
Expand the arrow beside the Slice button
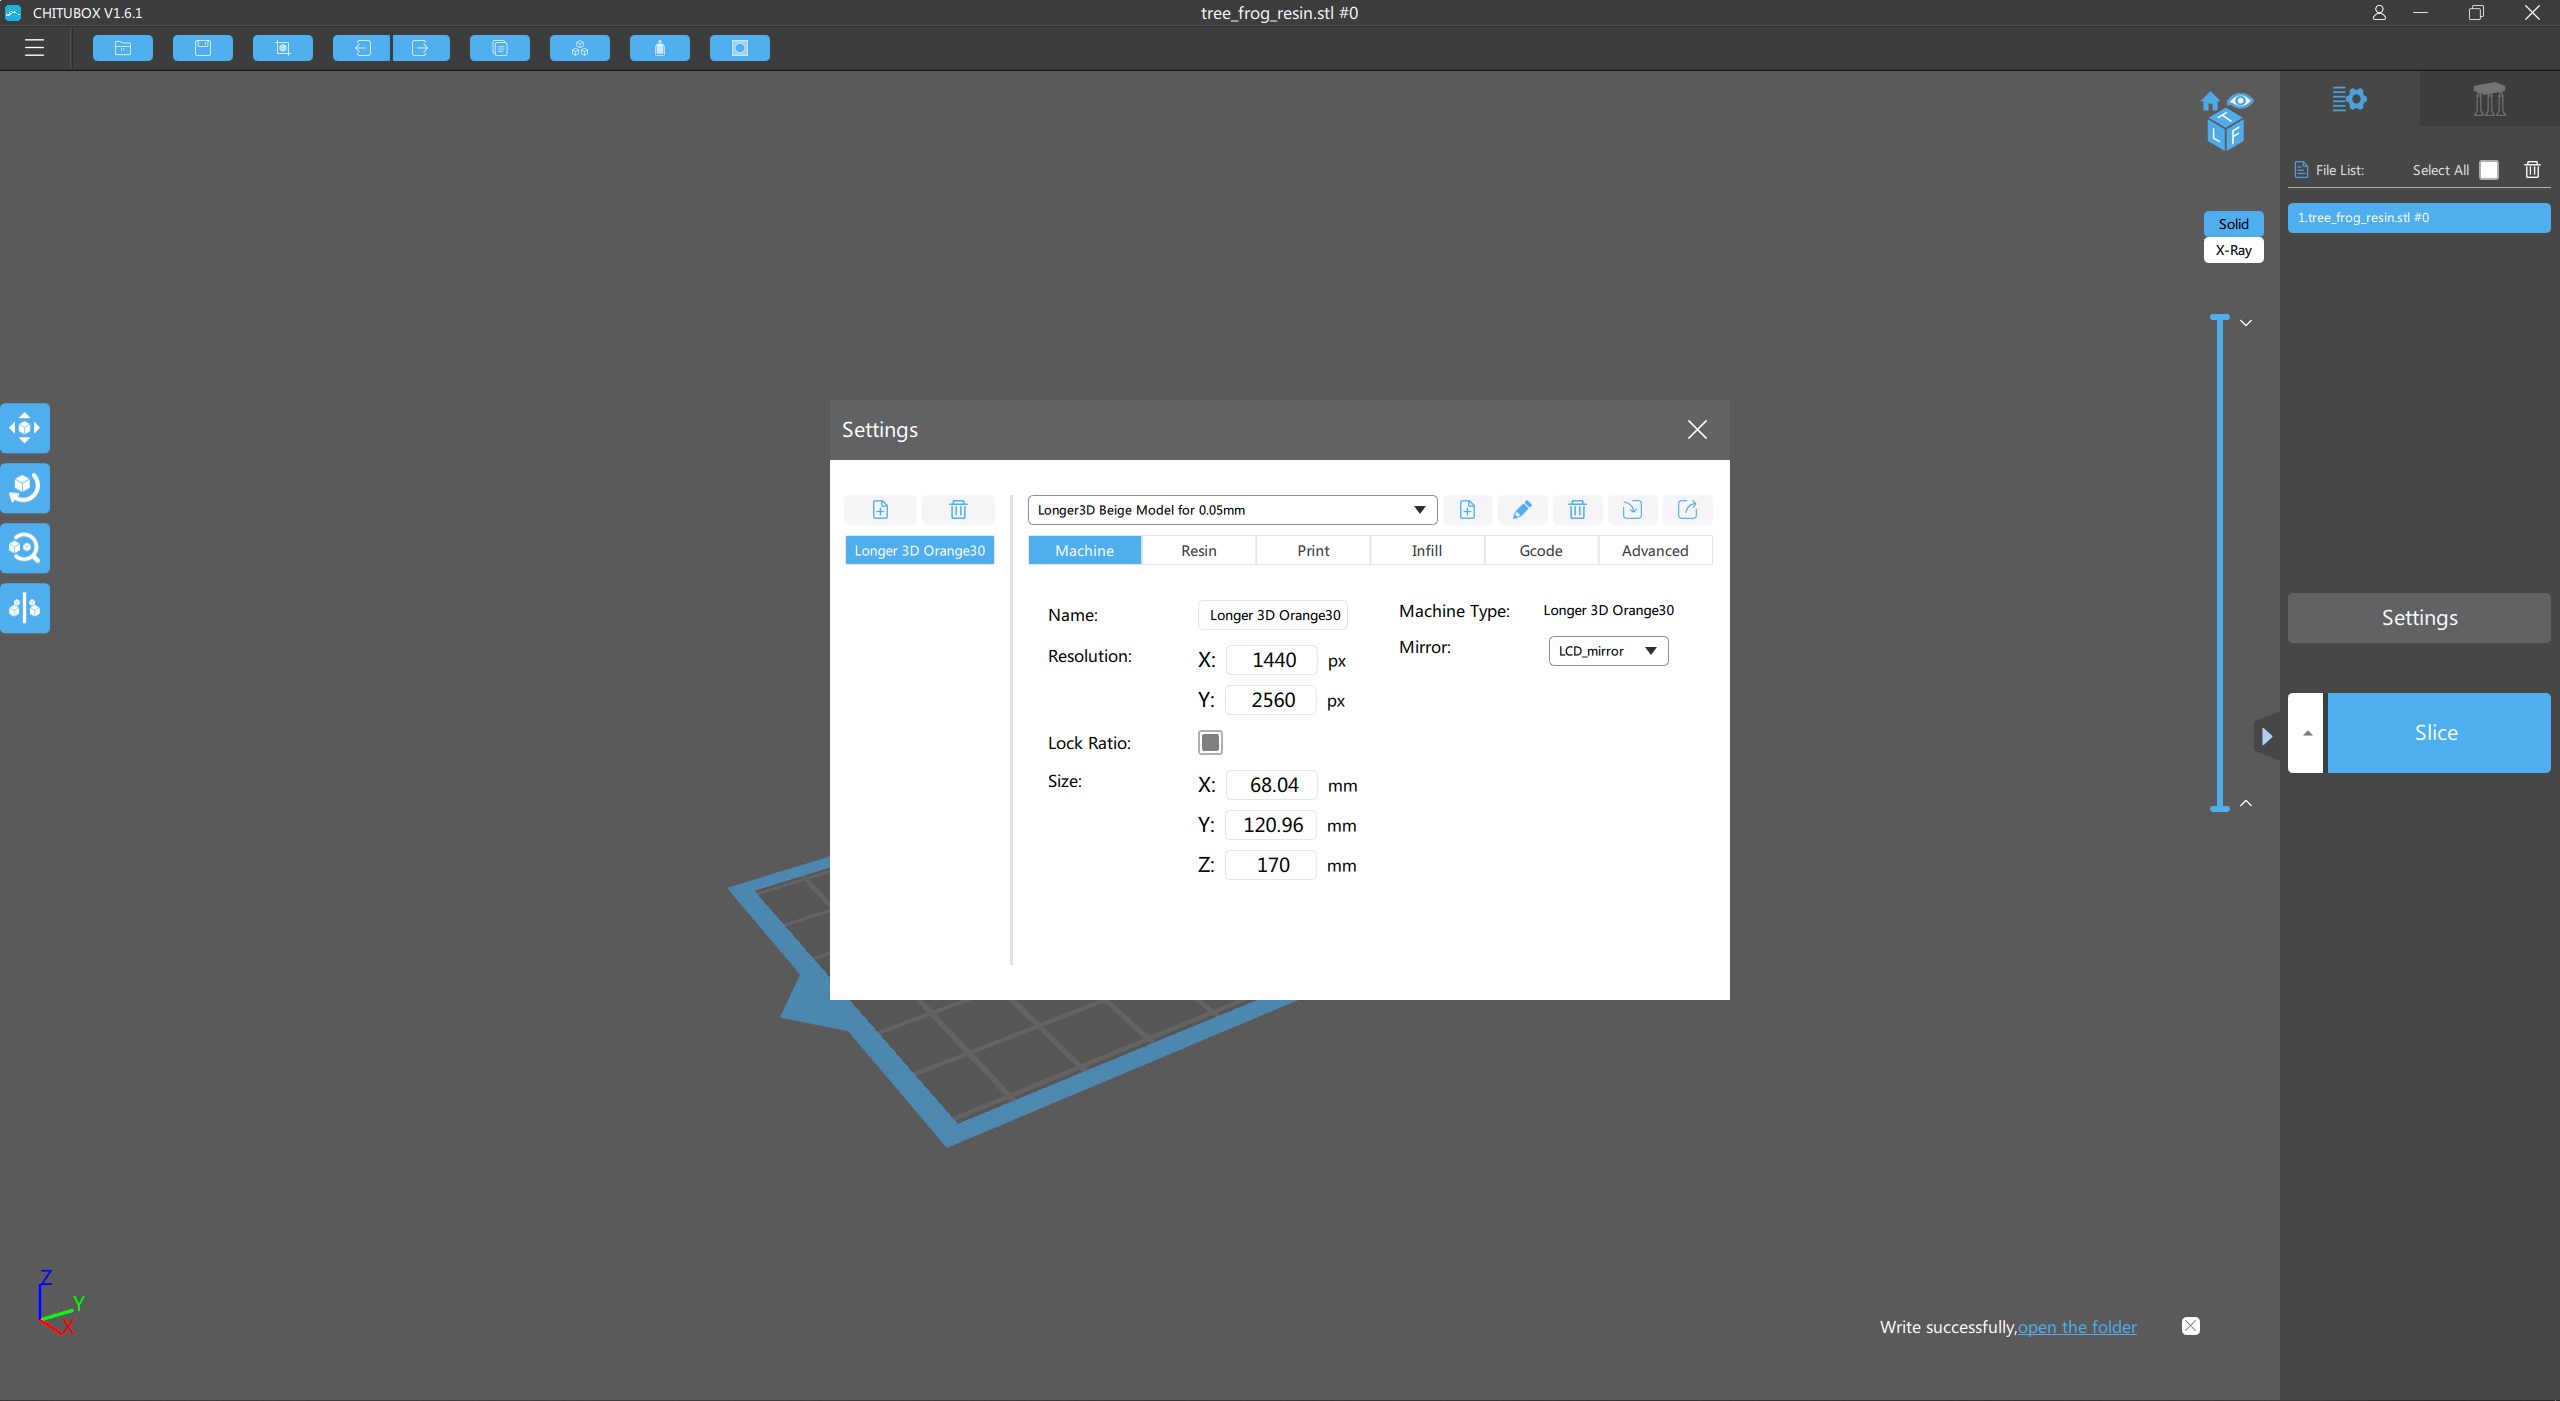2306,733
